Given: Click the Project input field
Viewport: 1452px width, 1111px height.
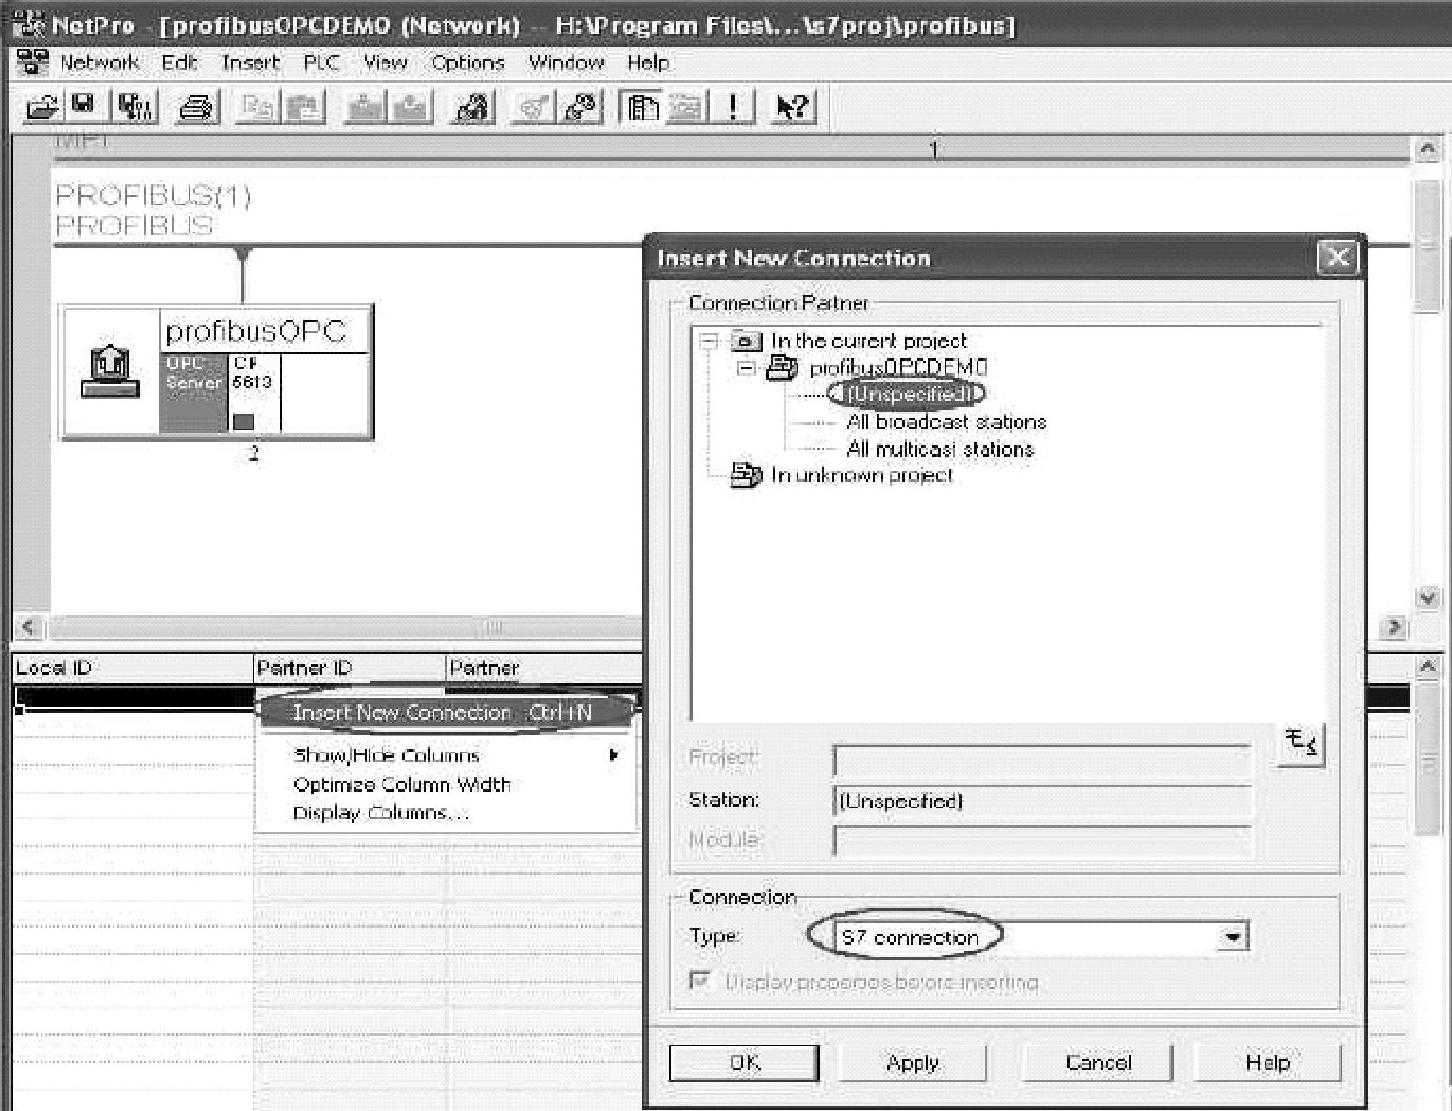Looking at the screenshot, I should 1042,760.
